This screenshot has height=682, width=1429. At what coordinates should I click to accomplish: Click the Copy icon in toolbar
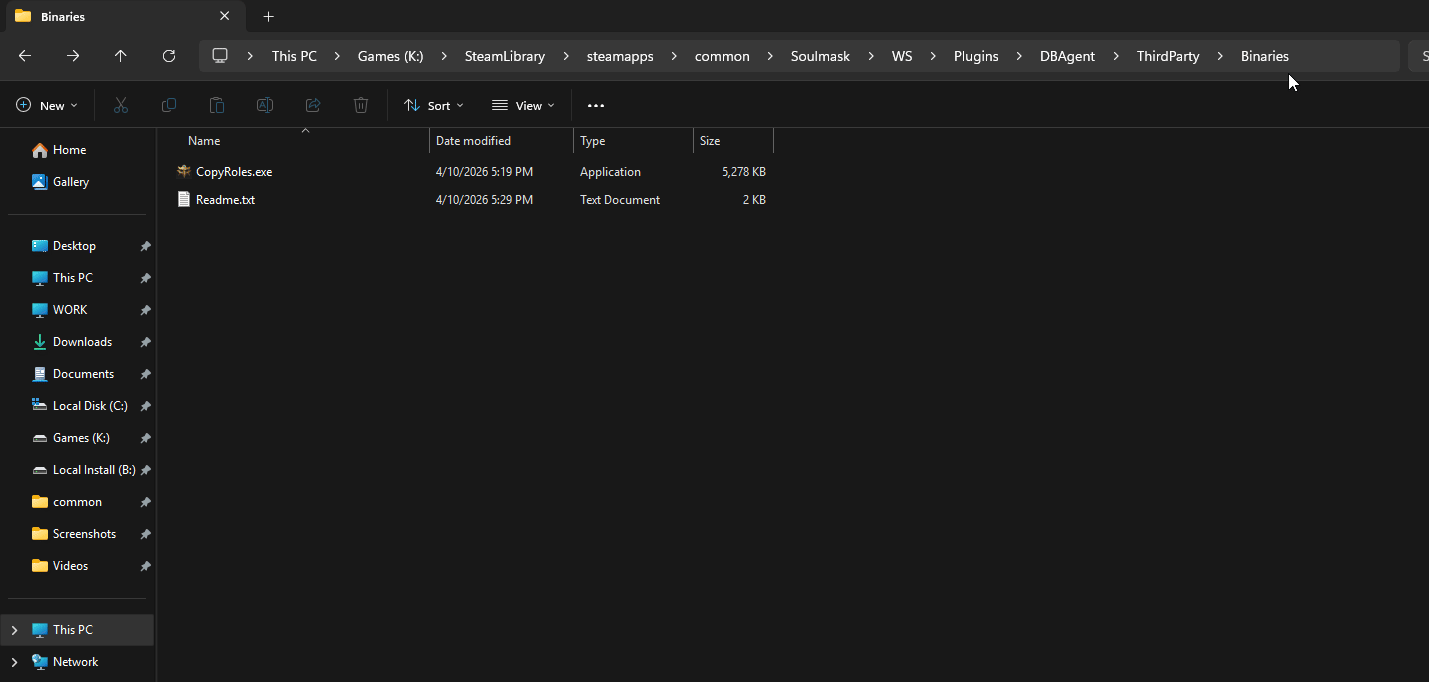pyautogui.click(x=169, y=105)
